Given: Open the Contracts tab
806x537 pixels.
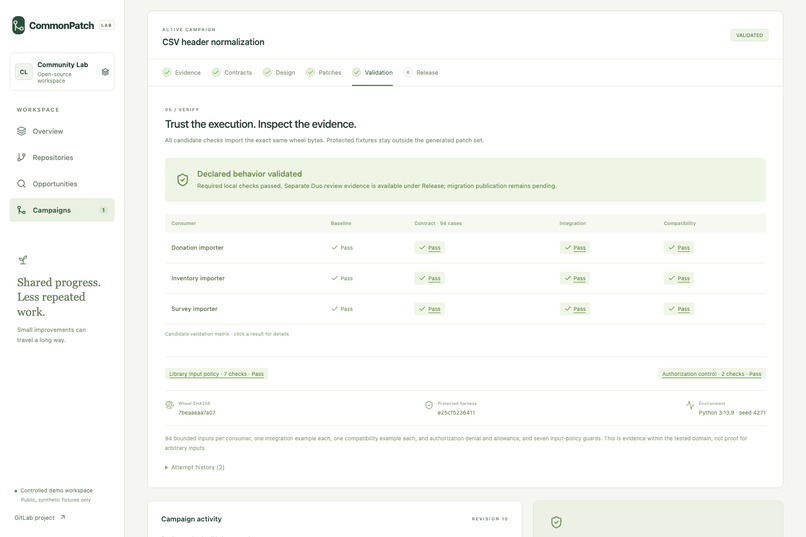Looking at the screenshot, I should [232, 72].
